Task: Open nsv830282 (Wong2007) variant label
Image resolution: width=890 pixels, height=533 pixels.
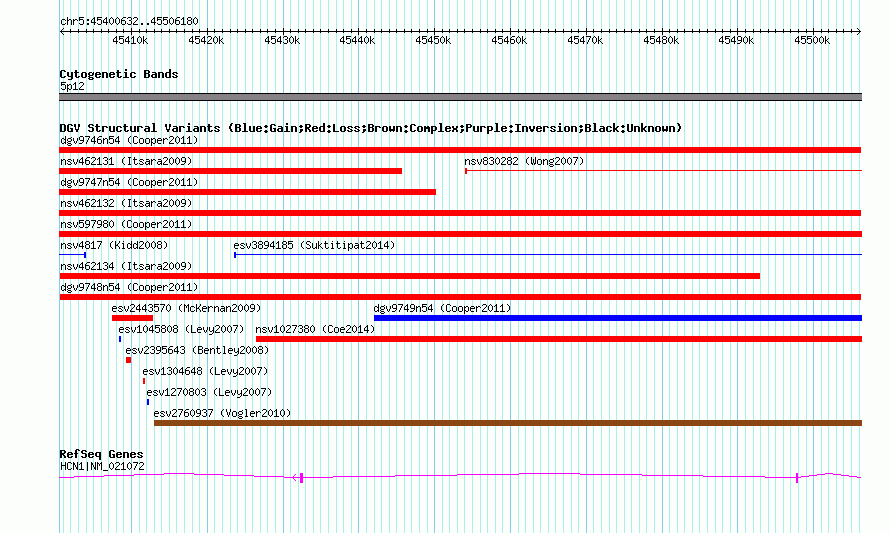Action: coord(524,161)
